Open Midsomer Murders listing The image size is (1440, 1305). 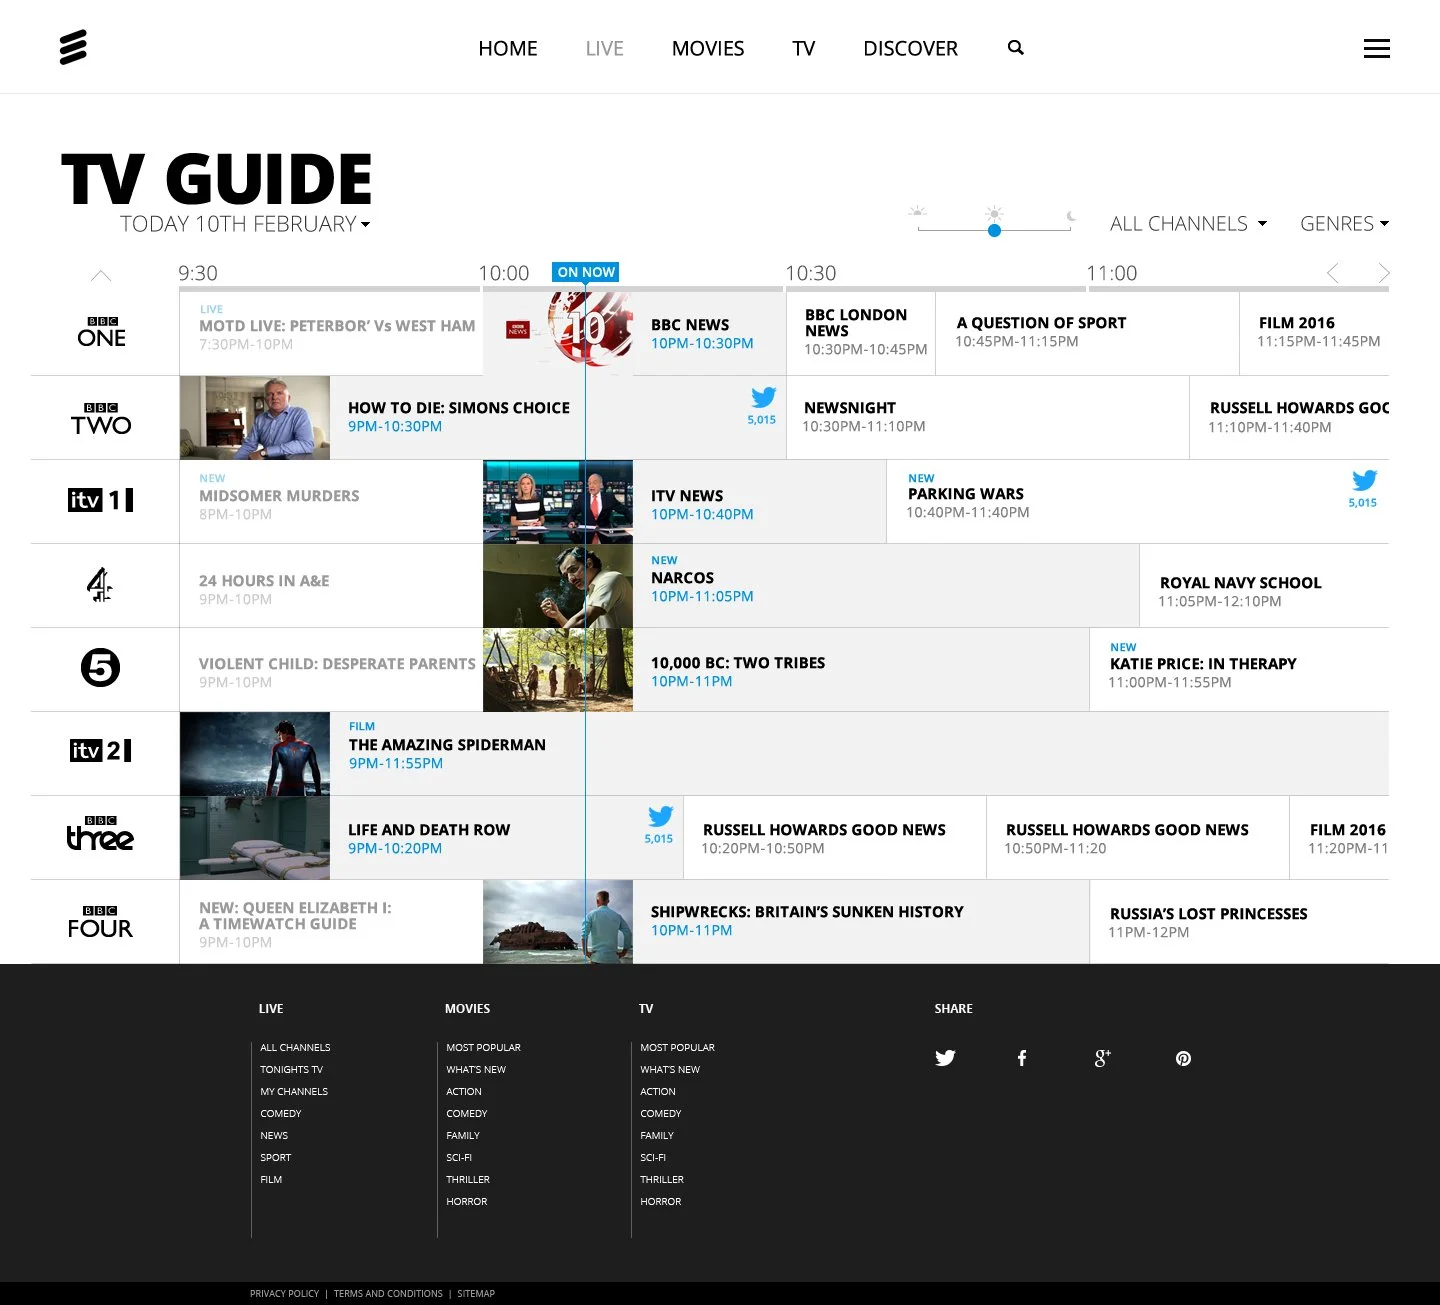[331, 502]
